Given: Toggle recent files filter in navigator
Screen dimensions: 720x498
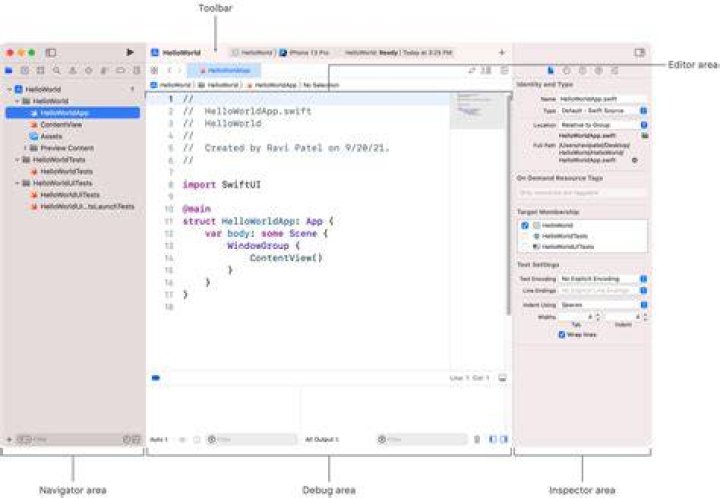Looking at the screenshot, I should coord(127,439).
